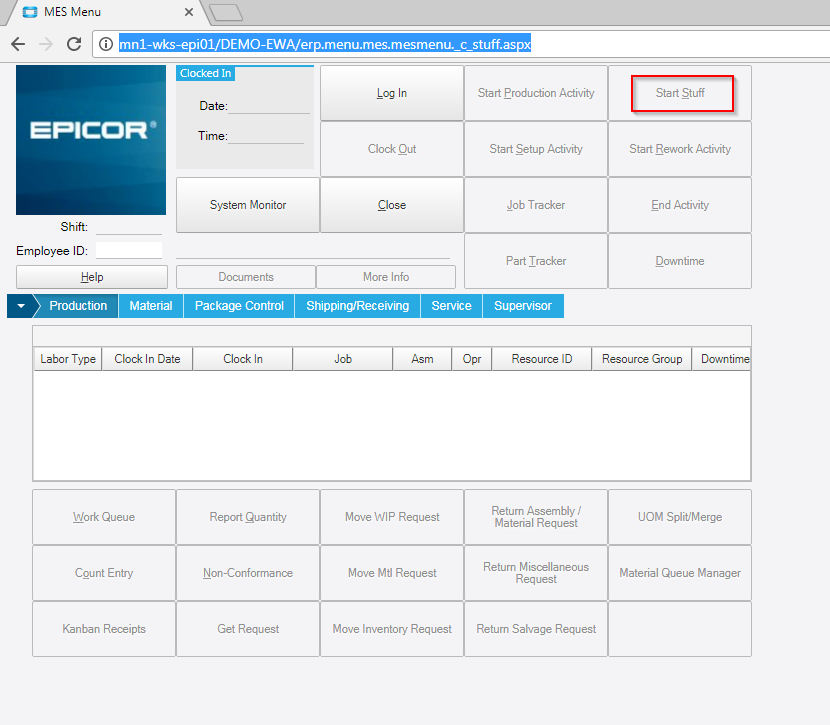Click the Epicor logo image
830x725 pixels.
(91, 140)
